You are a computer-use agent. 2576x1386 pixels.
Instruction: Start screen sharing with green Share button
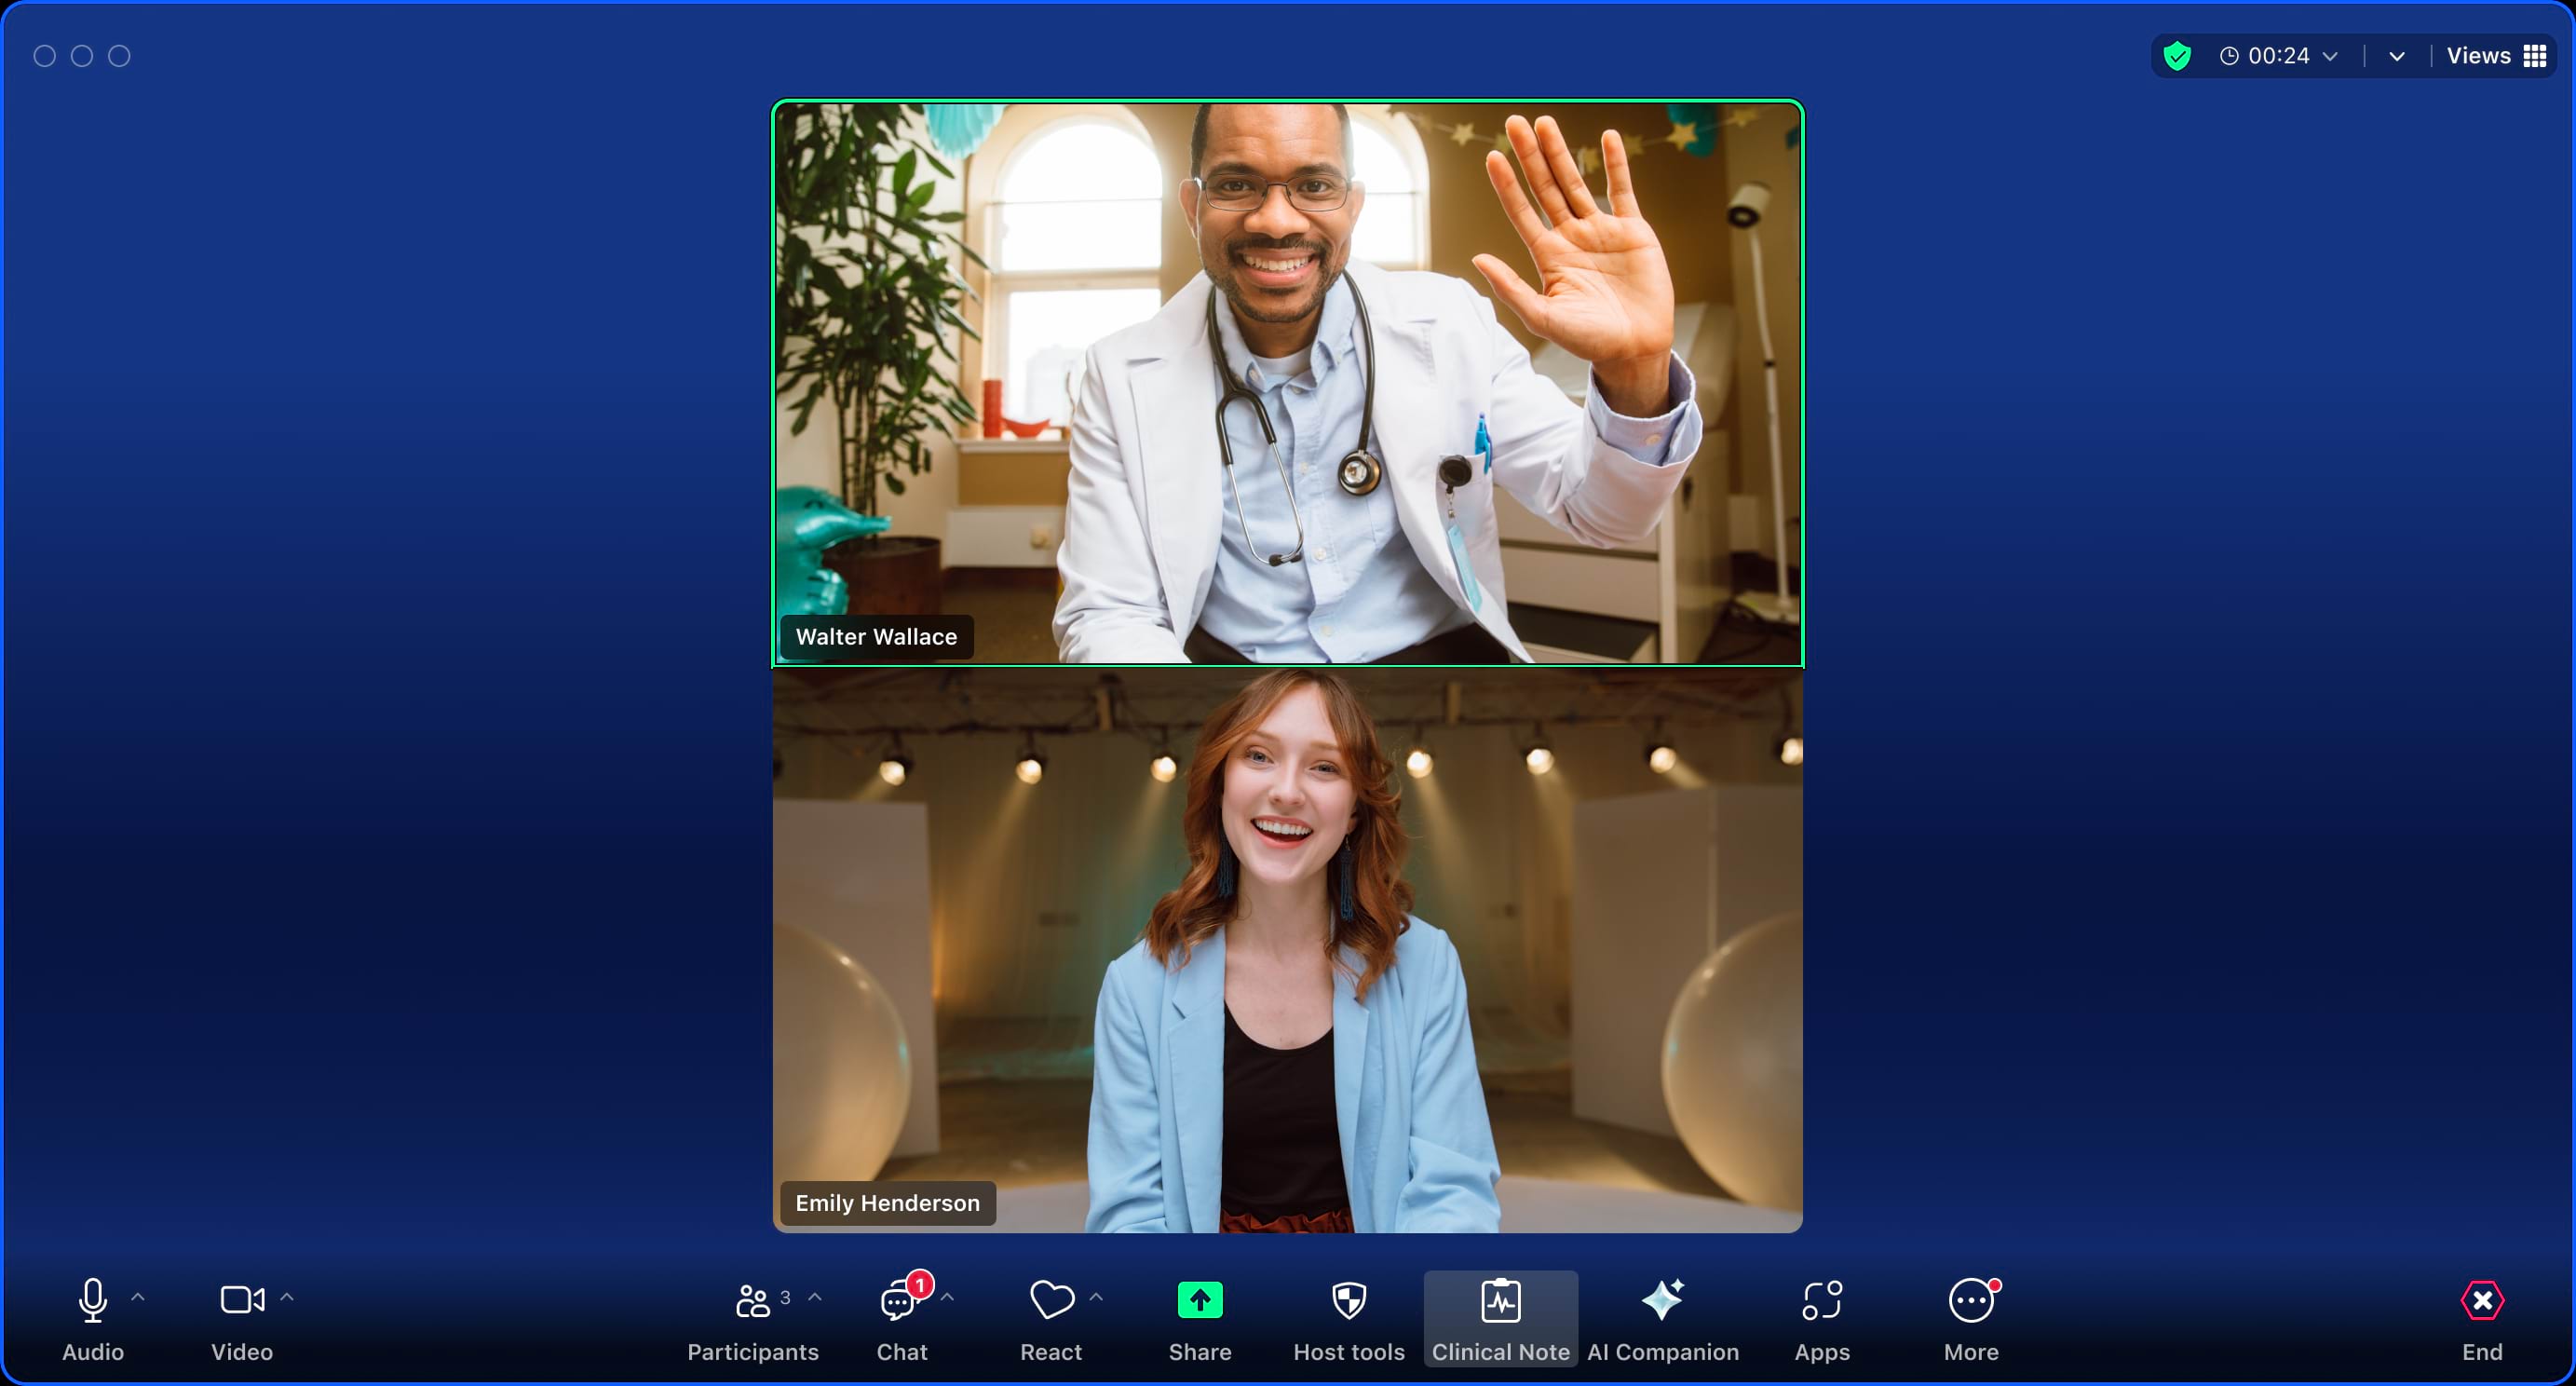(1200, 1300)
